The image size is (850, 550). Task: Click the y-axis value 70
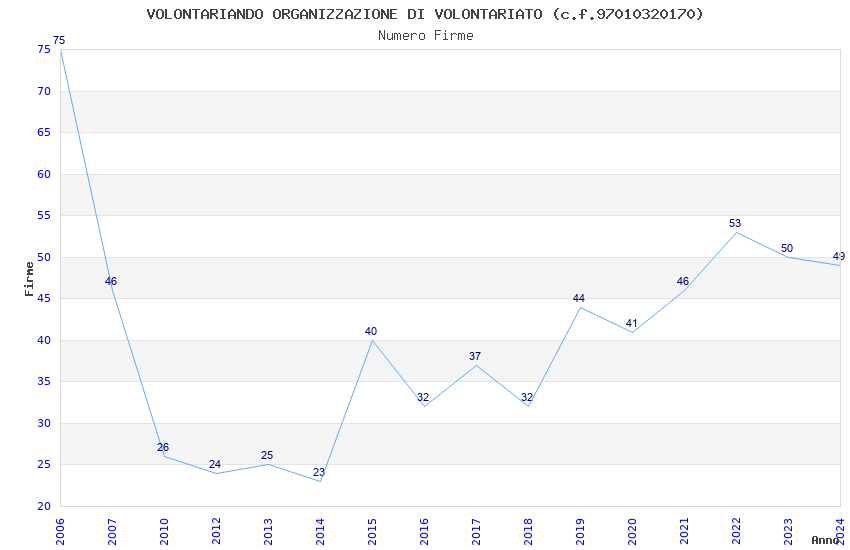point(44,92)
